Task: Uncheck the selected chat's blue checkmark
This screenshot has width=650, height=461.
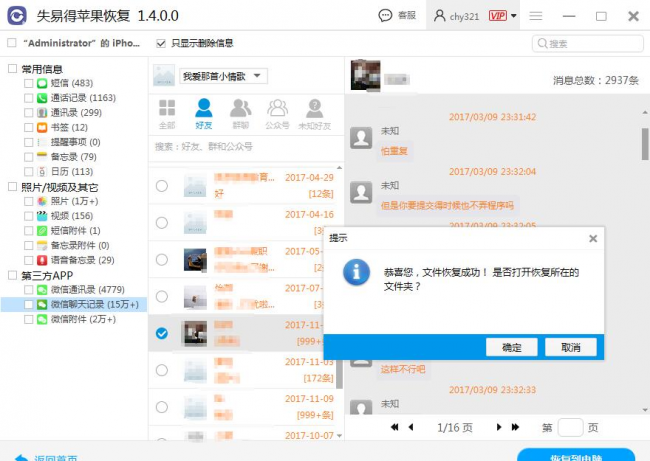Action: point(162,333)
